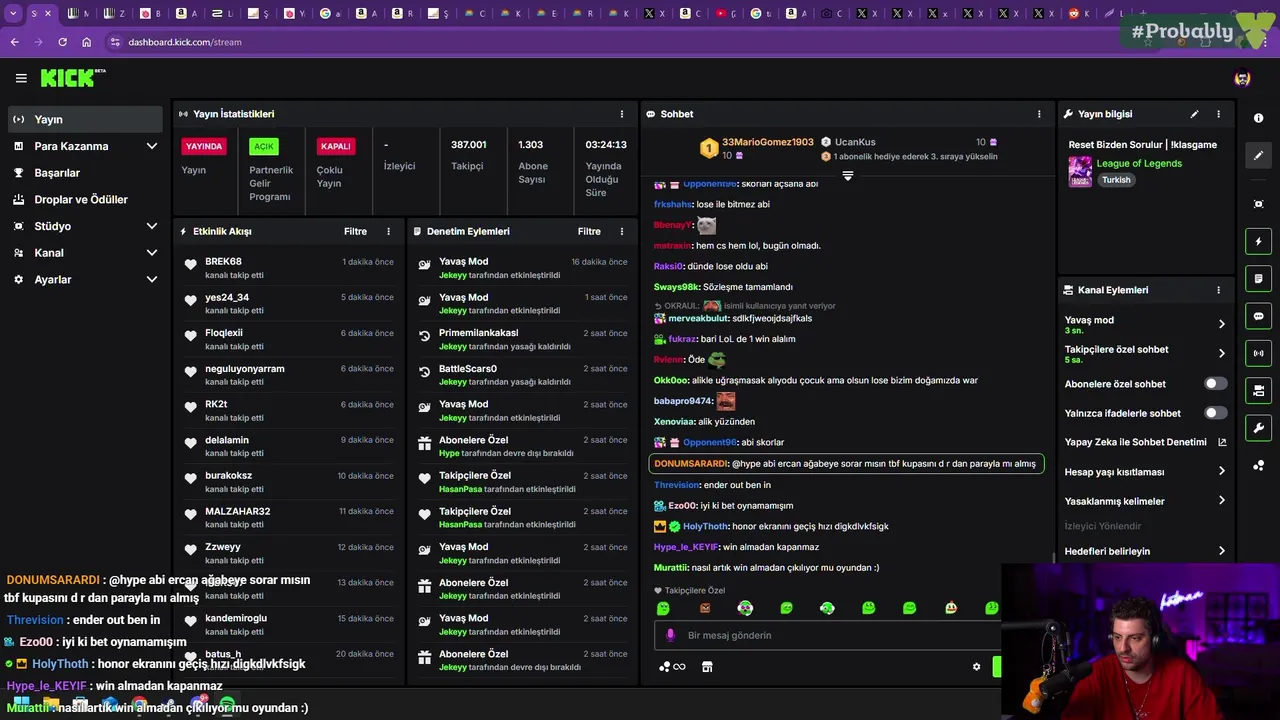Open Kanal Eylemleri three-dot menu

(x=1218, y=290)
